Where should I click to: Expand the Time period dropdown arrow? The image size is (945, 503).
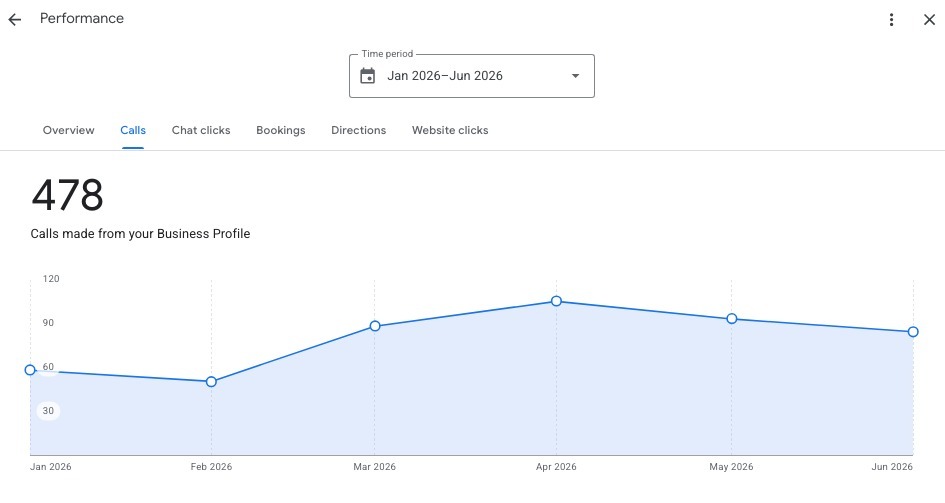click(575, 76)
